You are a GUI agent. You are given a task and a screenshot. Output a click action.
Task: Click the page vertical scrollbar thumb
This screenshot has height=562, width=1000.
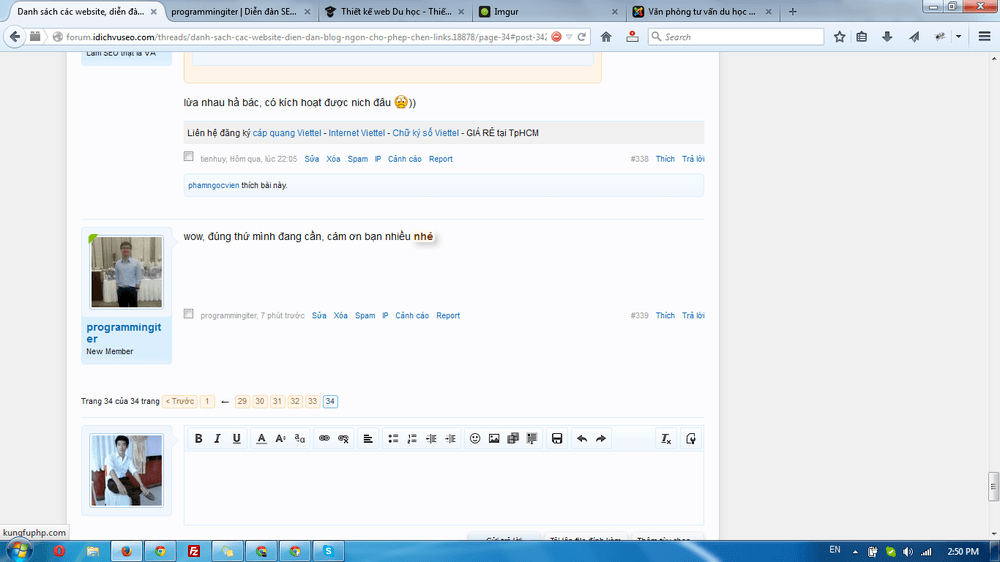click(994, 487)
